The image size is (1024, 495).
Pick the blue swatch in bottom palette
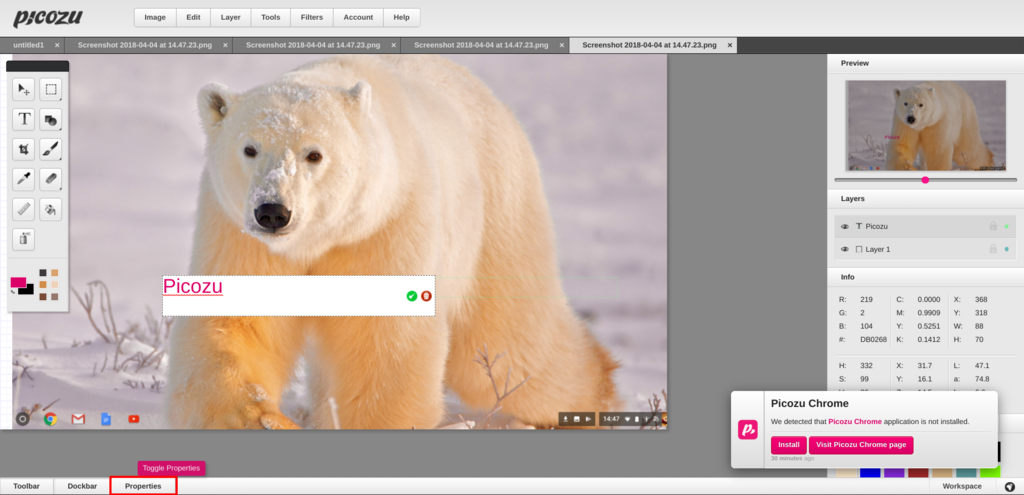pos(869,471)
